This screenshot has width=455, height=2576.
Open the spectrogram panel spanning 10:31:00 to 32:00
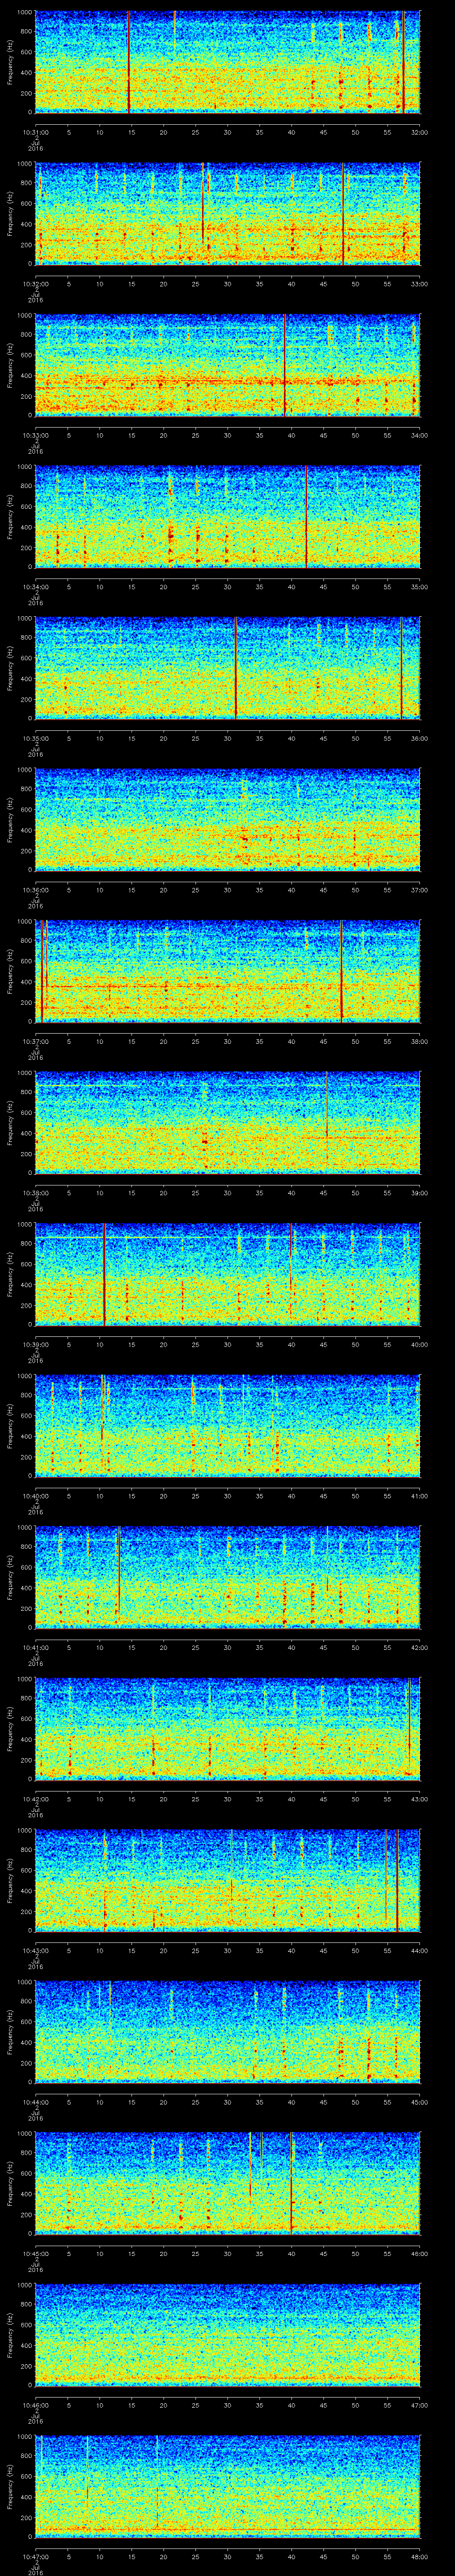(228, 62)
